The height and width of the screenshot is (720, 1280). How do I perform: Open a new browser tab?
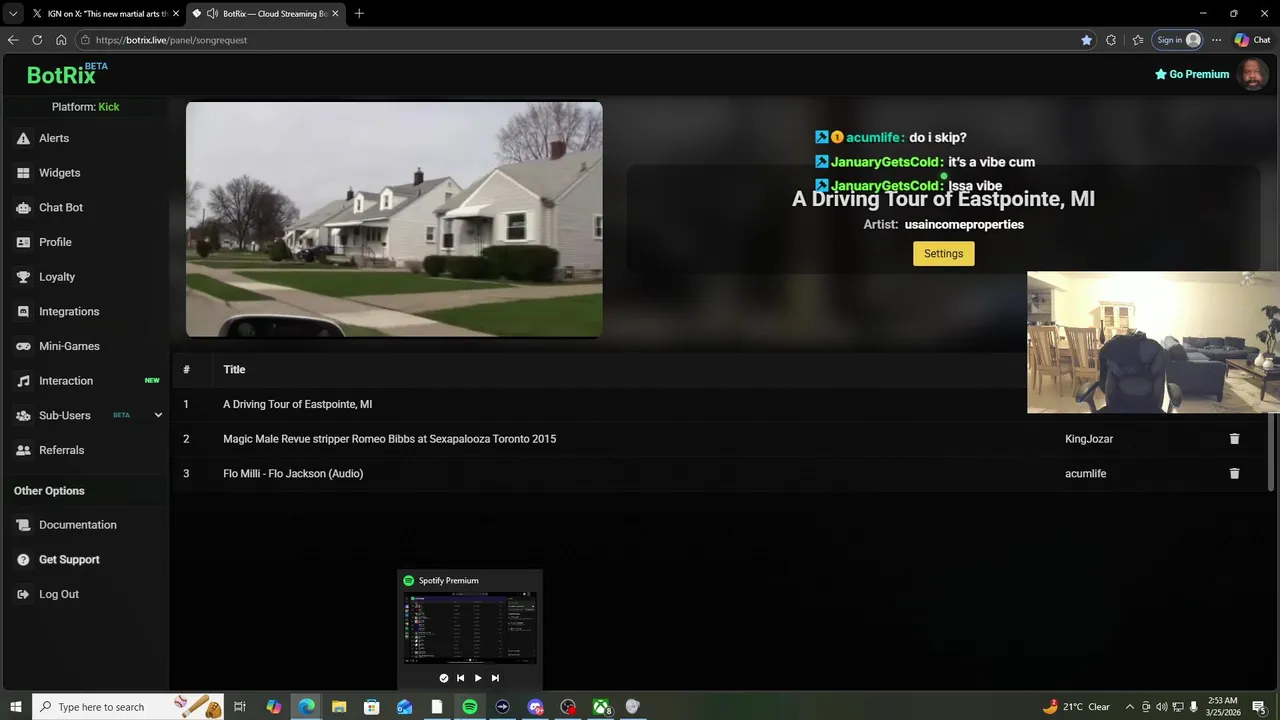[359, 14]
